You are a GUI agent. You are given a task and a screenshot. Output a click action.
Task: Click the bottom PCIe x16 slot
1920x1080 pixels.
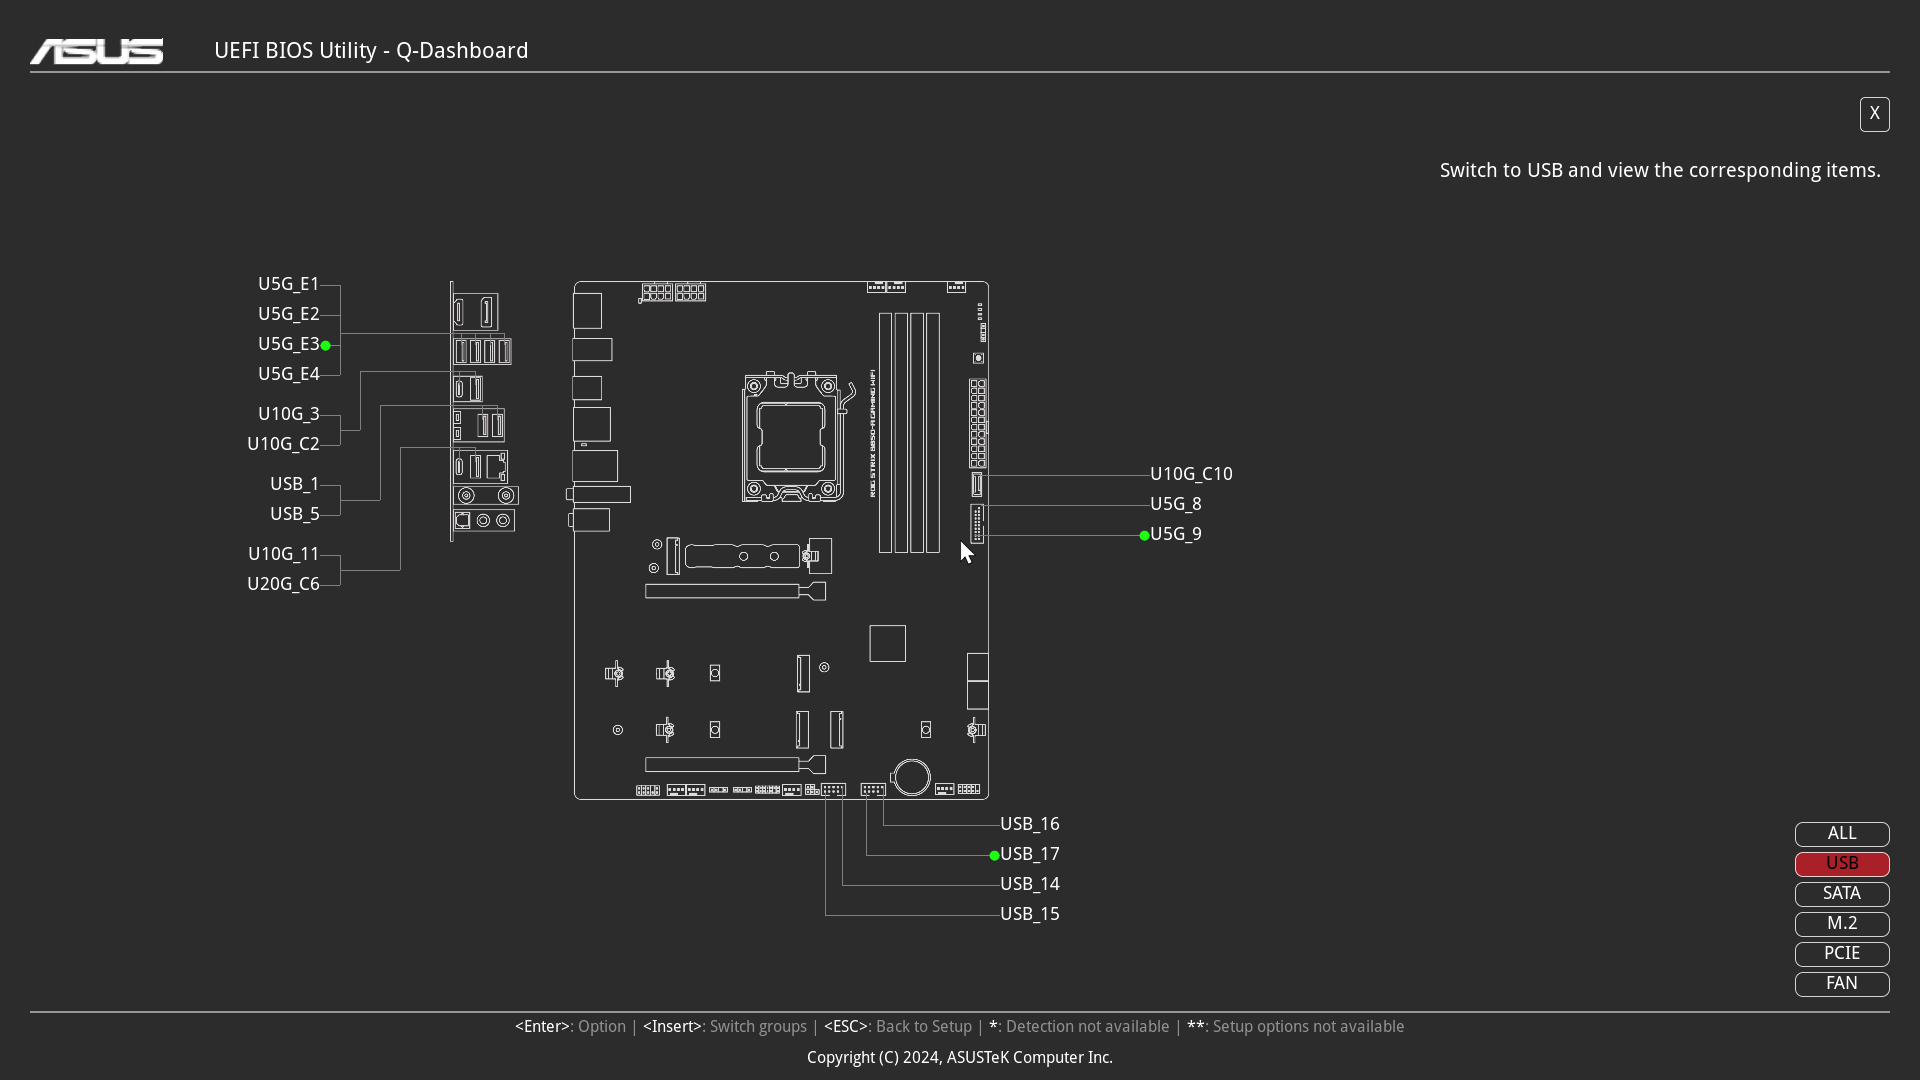click(735, 765)
